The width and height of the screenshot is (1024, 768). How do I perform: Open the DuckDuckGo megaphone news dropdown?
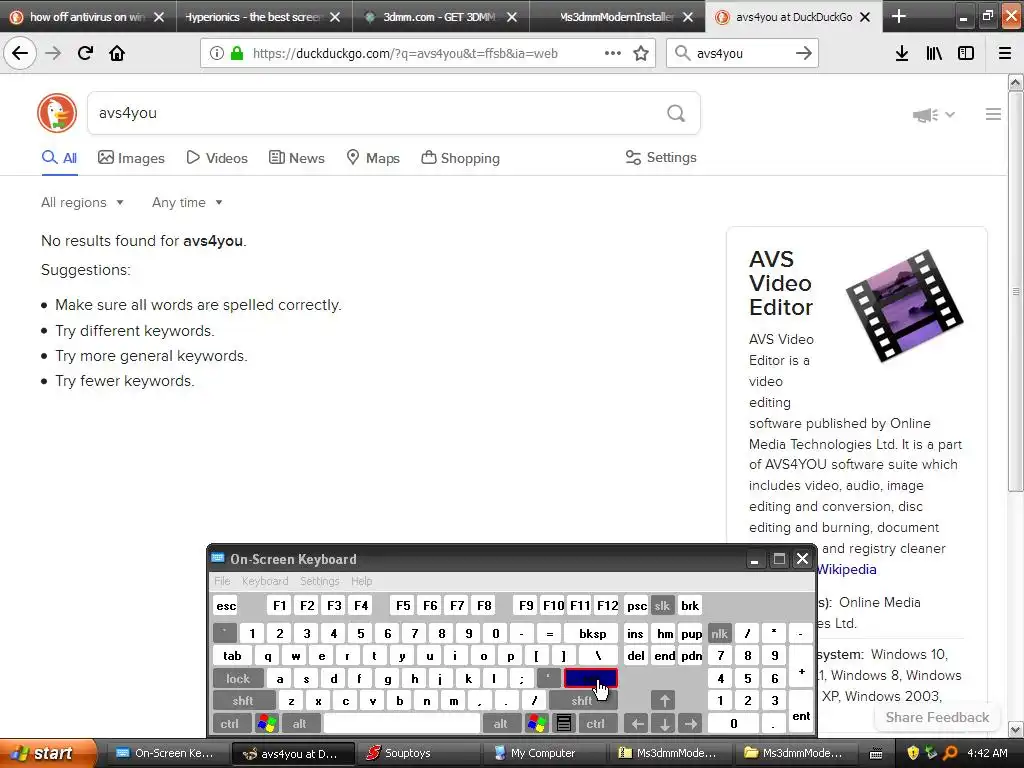(x=933, y=115)
